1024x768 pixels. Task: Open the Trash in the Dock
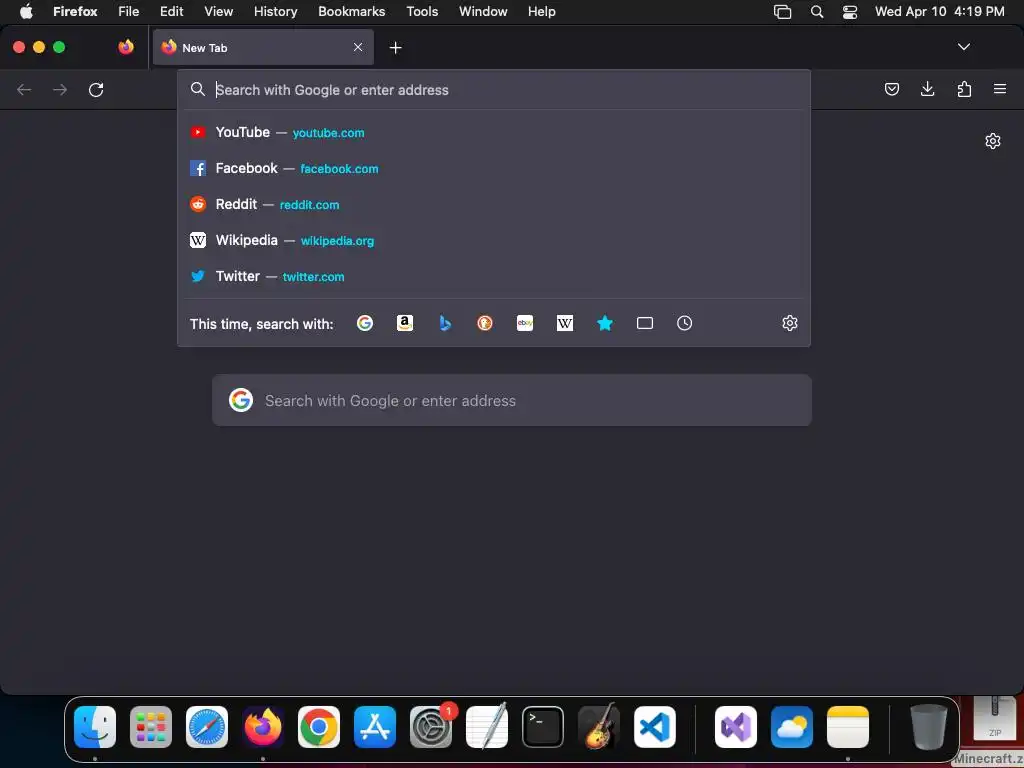point(928,727)
